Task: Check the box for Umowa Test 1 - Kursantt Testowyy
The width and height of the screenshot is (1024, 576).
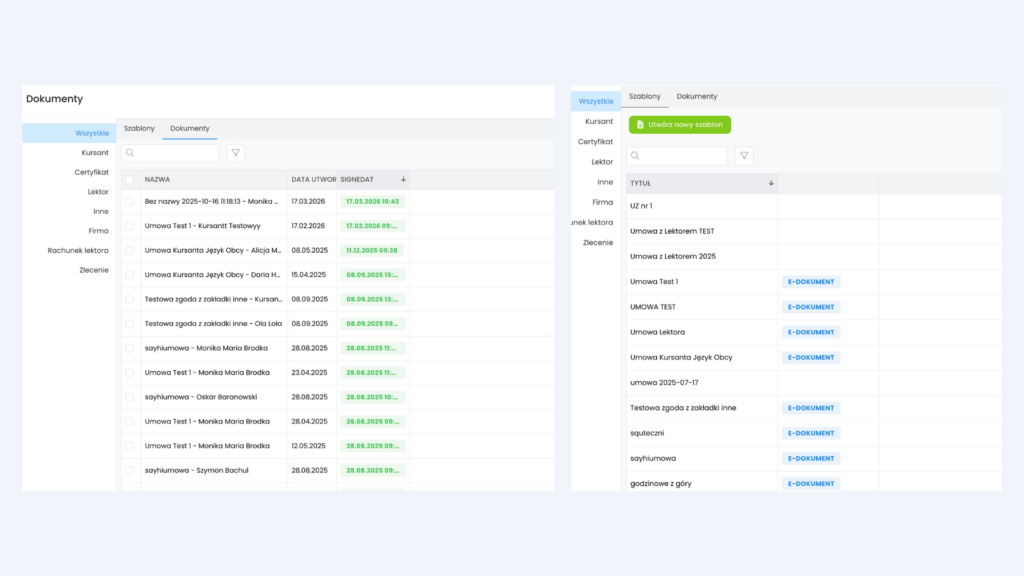Action: tap(129, 226)
